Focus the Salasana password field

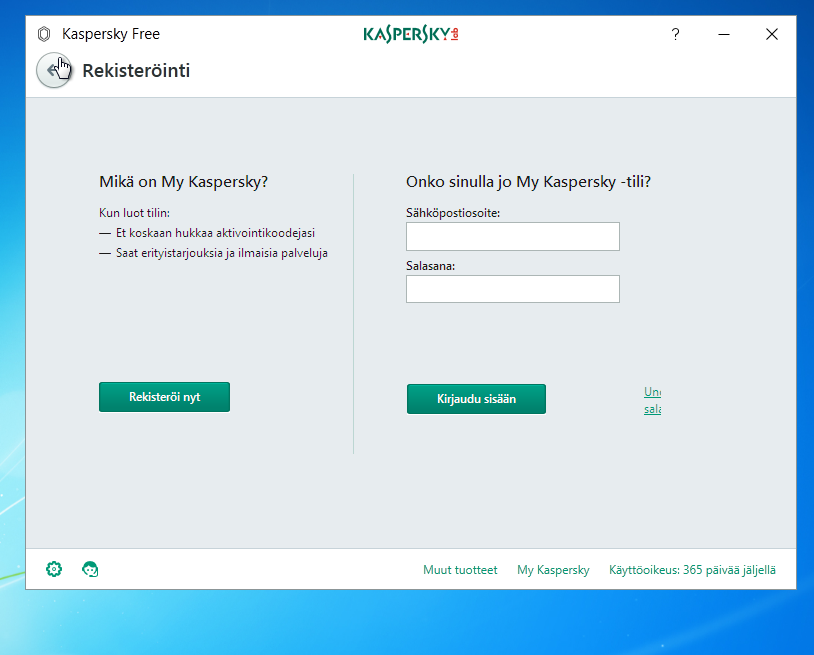513,289
